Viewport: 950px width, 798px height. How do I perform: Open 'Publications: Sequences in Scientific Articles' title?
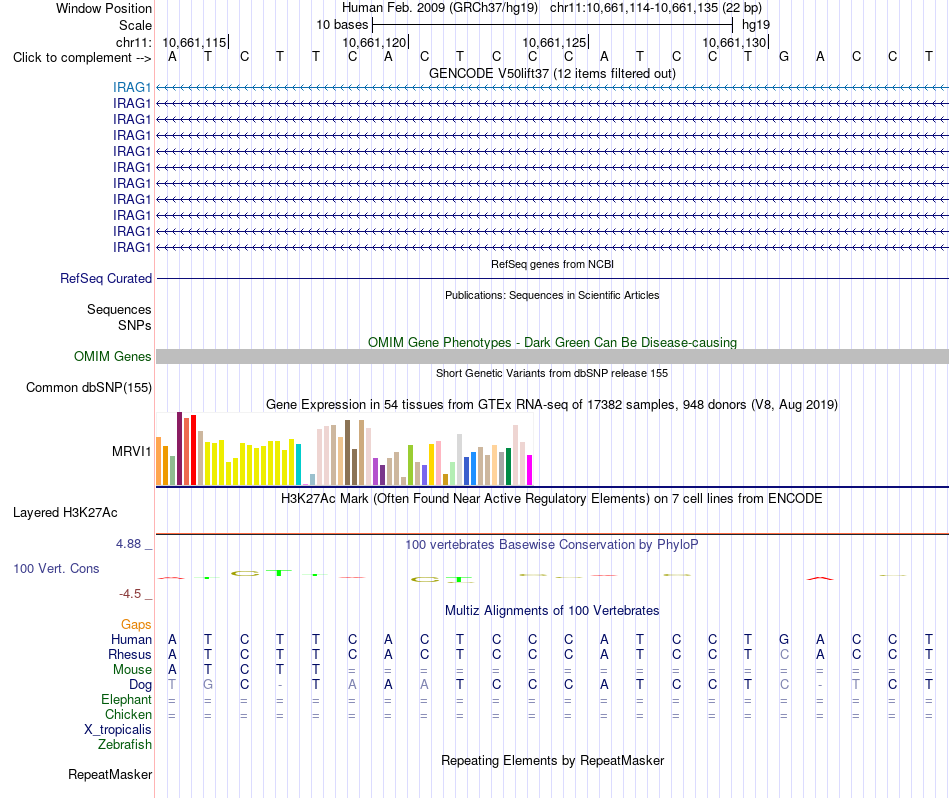click(552, 295)
